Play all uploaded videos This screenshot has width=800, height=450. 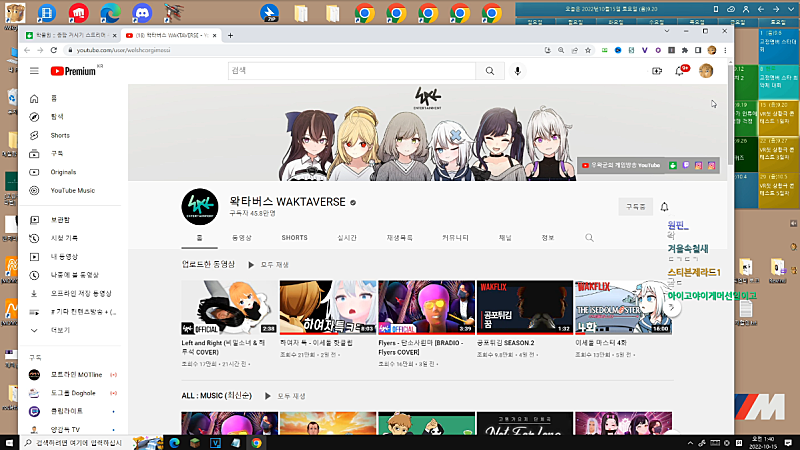(268, 265)
